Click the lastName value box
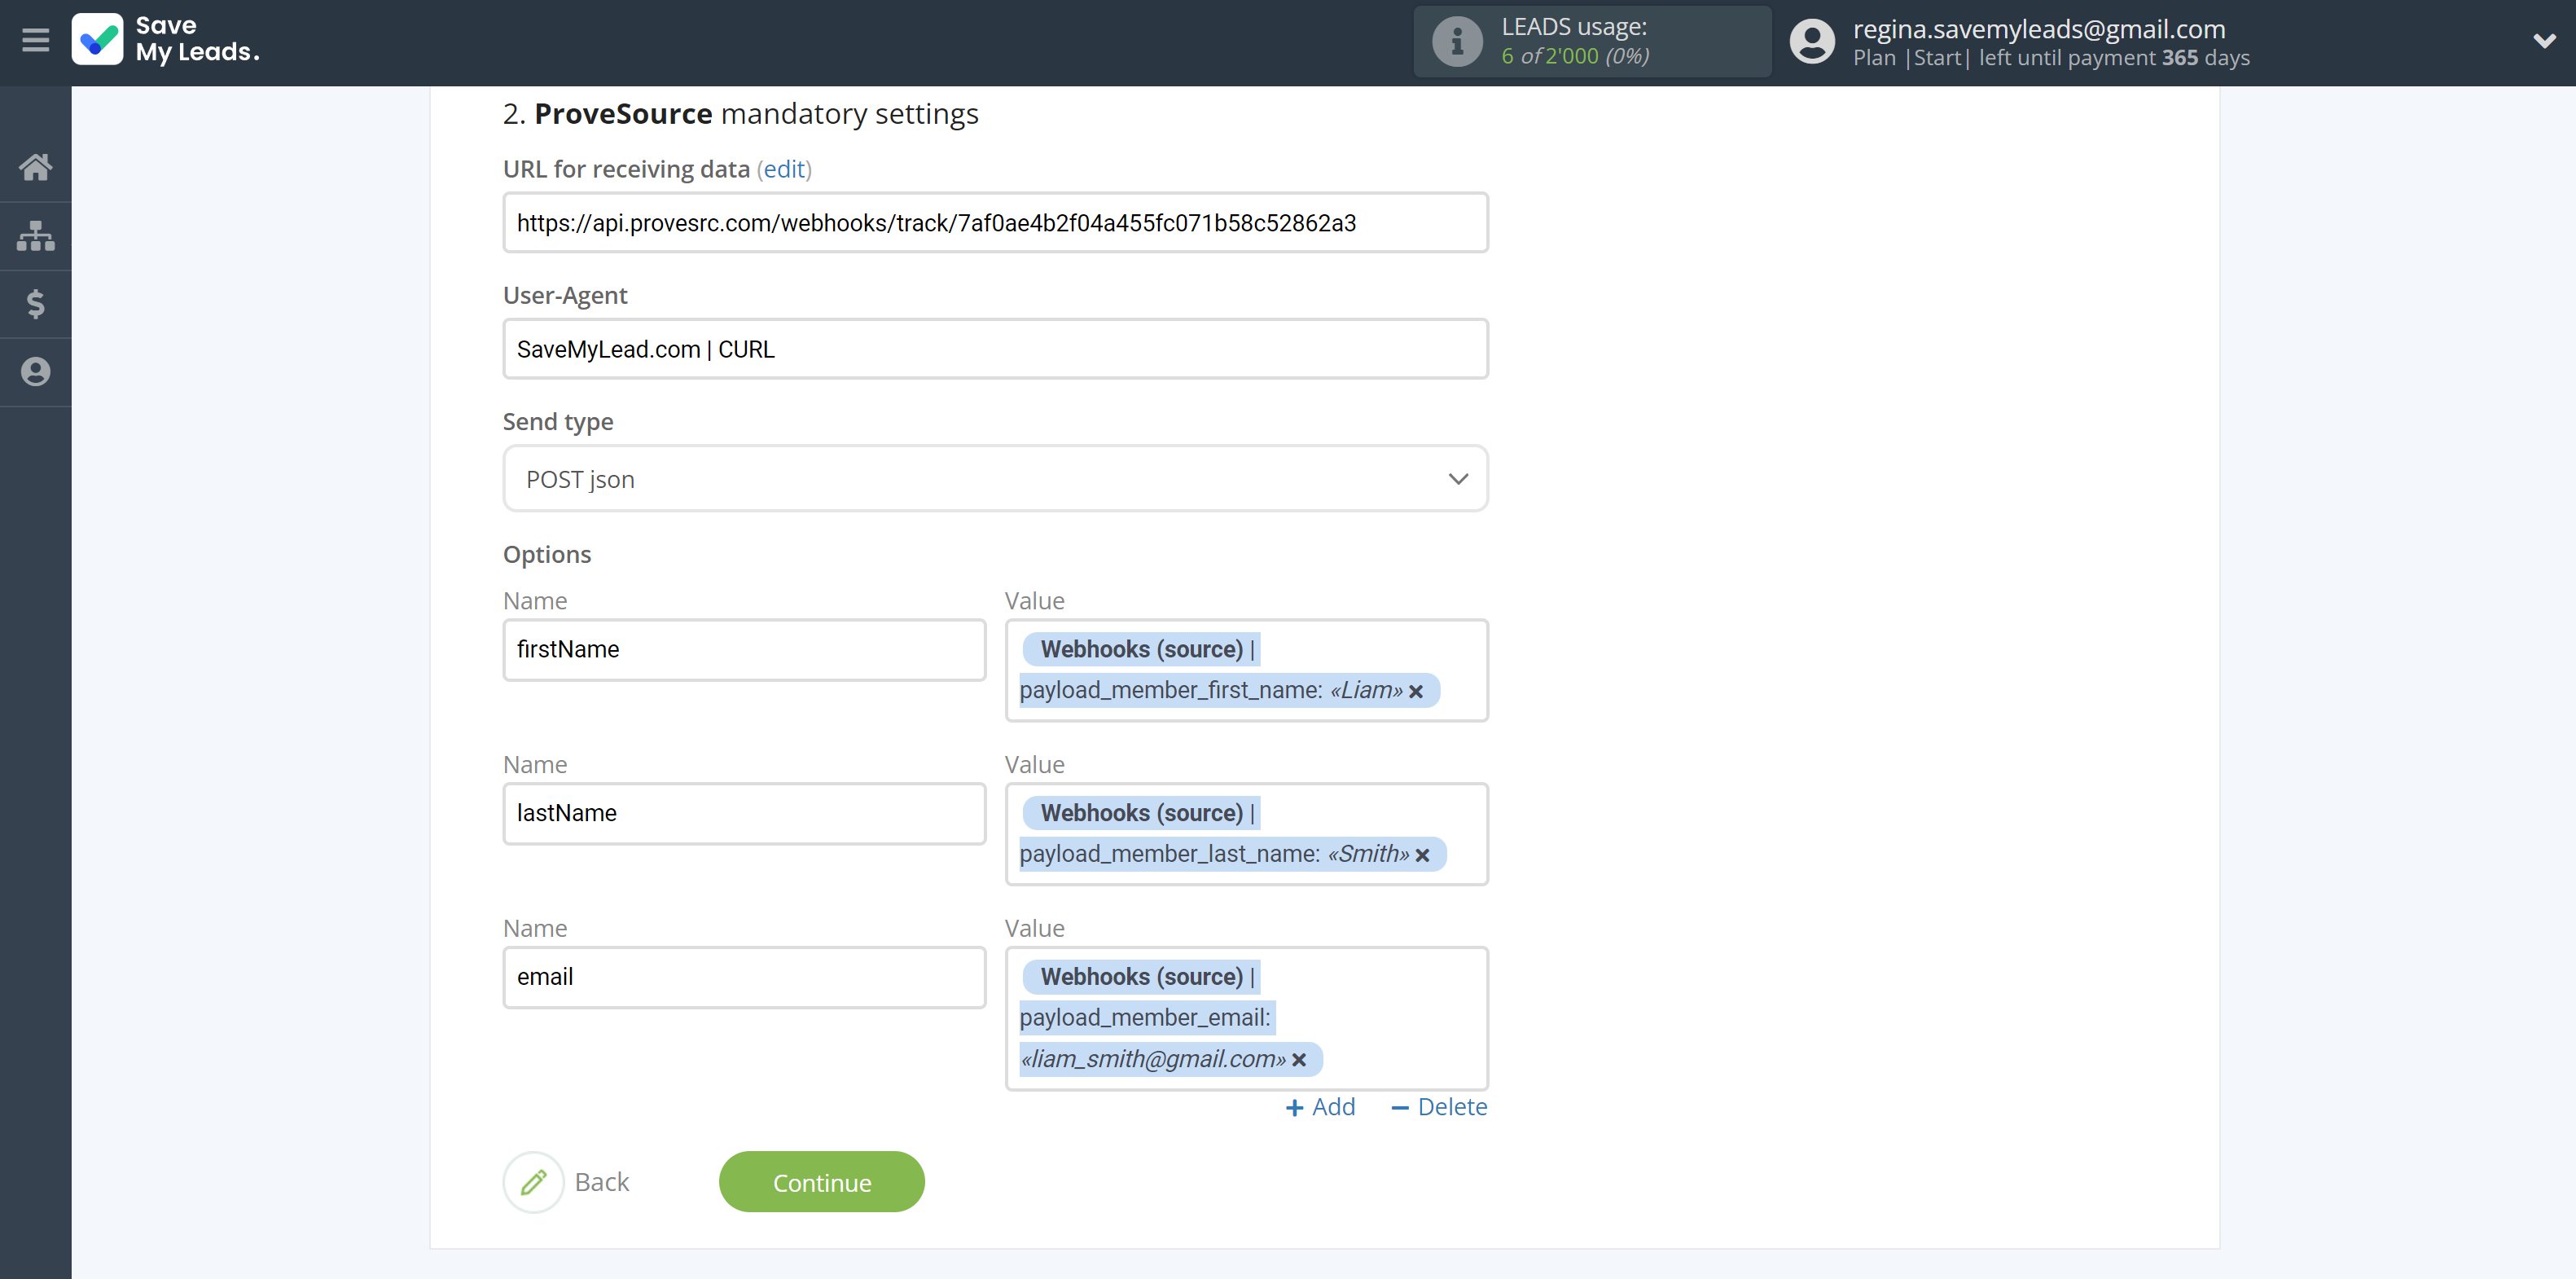This screenshot has height=1279, width=2576. (1246, 834)
